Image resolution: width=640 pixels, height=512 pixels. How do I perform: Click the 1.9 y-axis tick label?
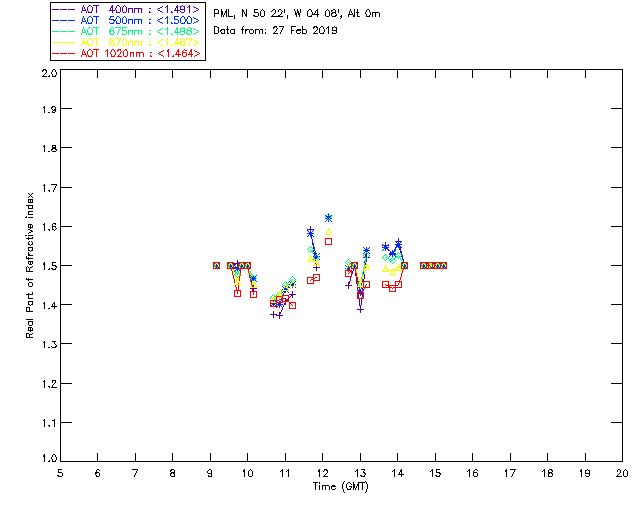pos(49,109)
